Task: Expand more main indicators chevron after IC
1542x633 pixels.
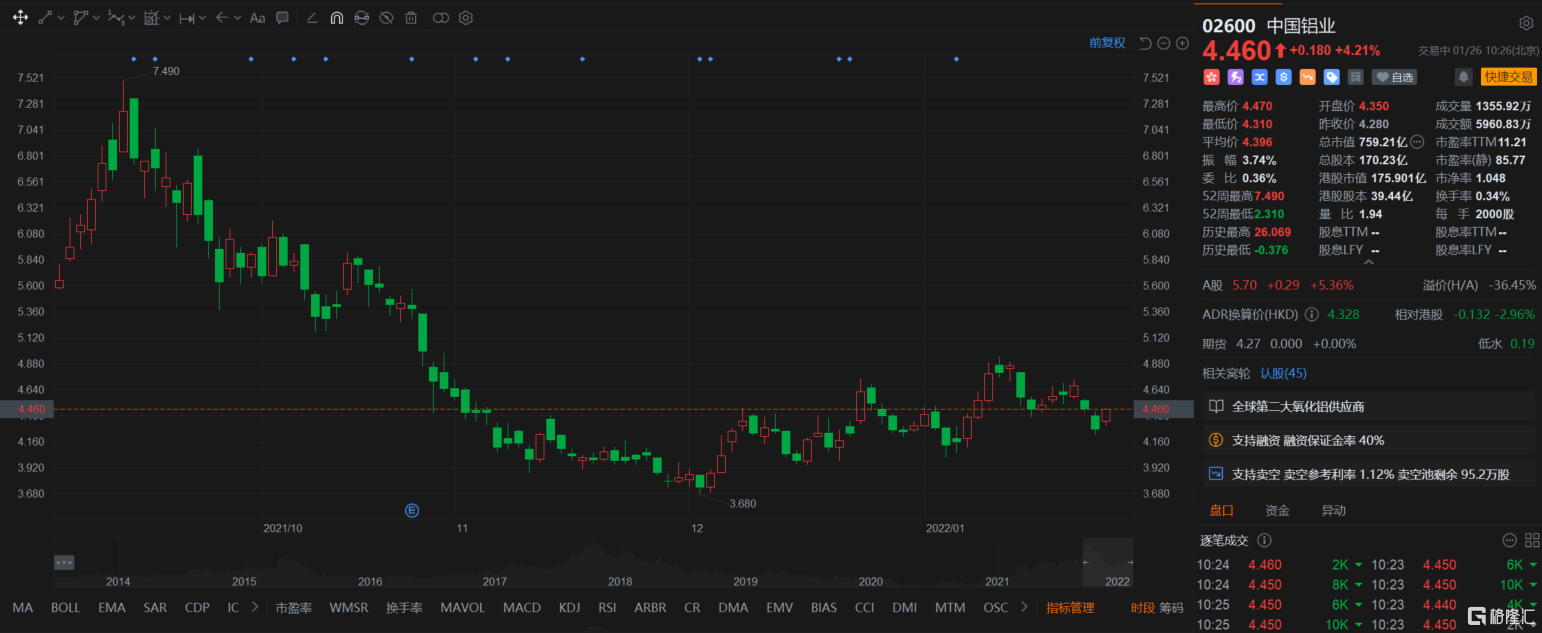Action: [x=256, y=607]
